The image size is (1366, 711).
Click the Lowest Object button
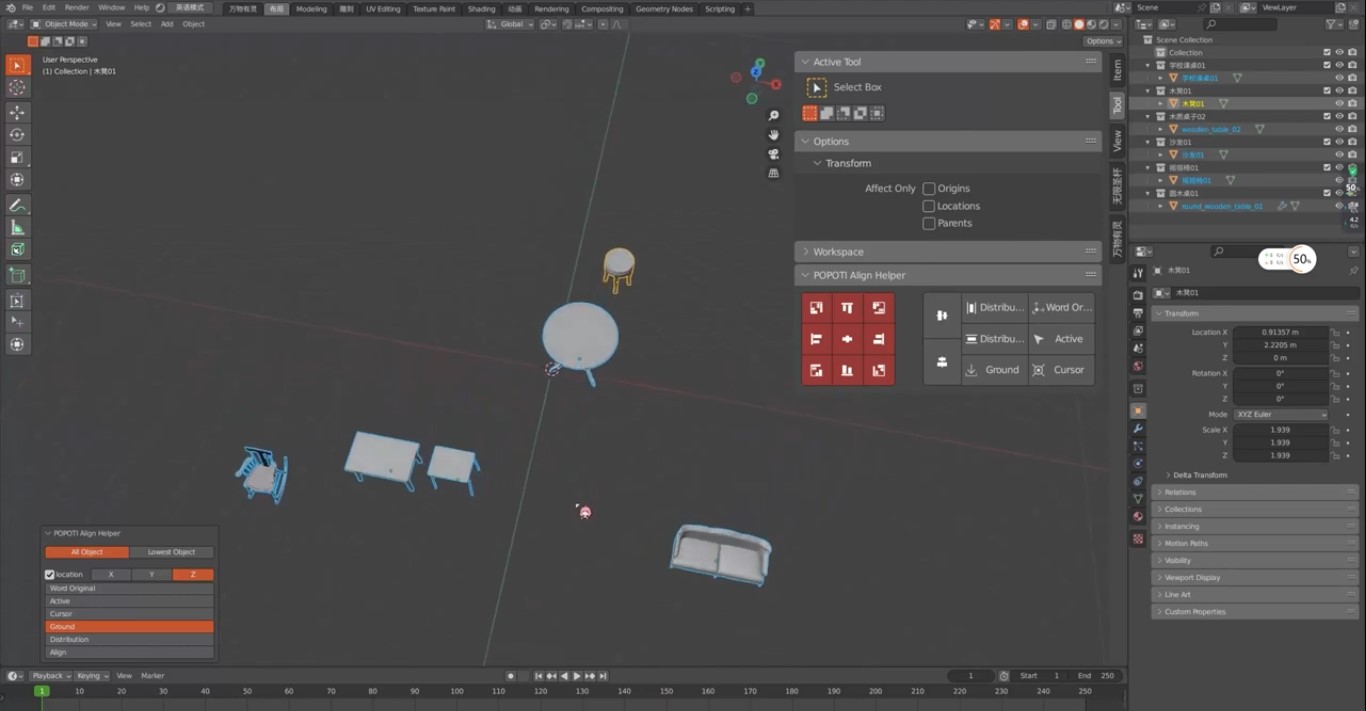click(171, 552)
